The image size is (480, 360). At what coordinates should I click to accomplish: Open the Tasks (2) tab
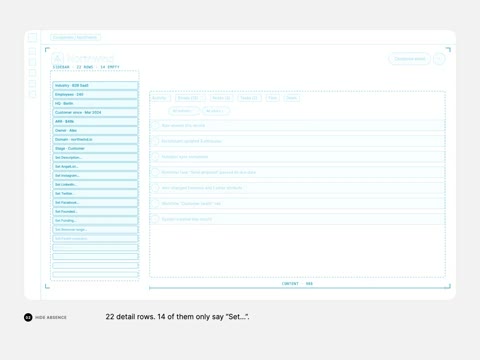tap(249, 98)
